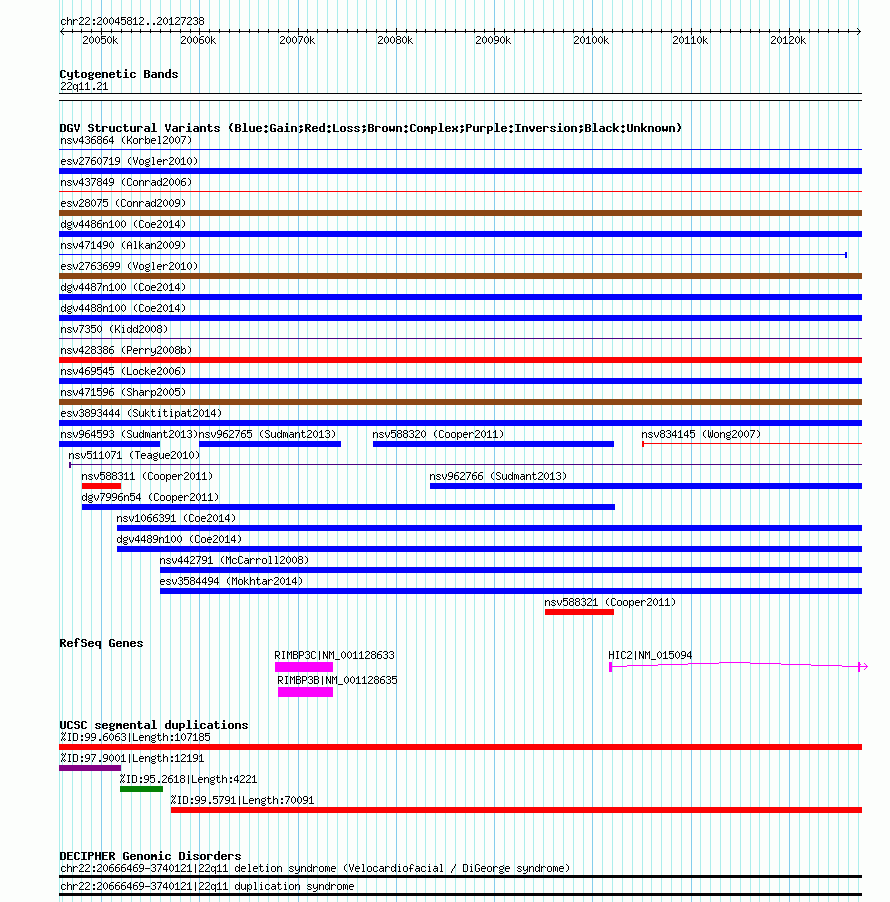Click the nsv471490 (Alkan2009) label
This screenshot has height=902, width=890.
pyautogui.click(x=123, y=245)
